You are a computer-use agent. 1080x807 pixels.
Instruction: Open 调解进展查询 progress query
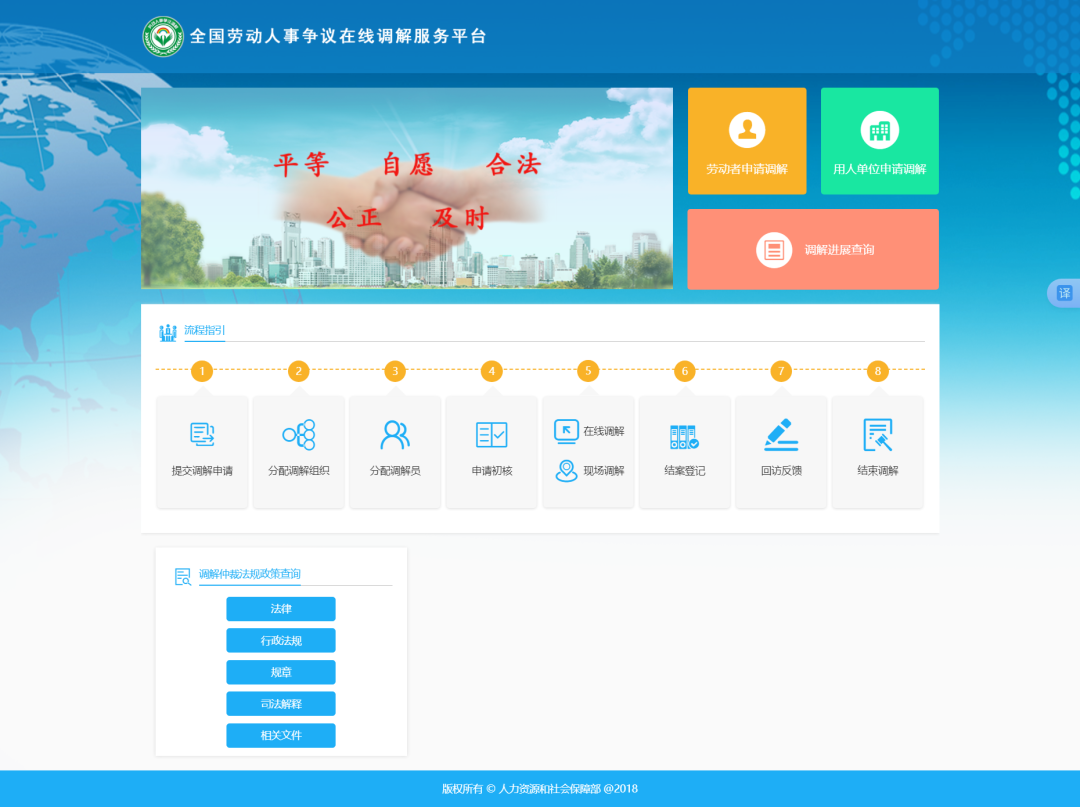click(x=813, y=249)
